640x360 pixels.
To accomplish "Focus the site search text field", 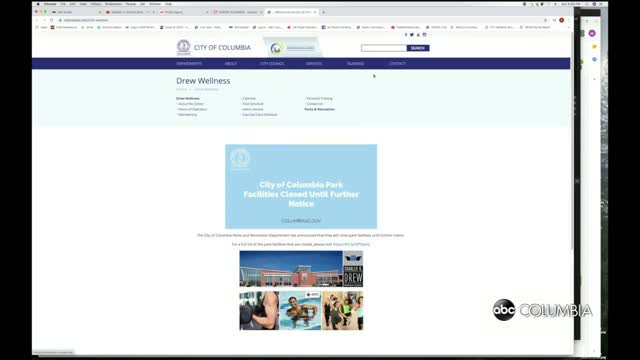I will [x=384, y=48].
